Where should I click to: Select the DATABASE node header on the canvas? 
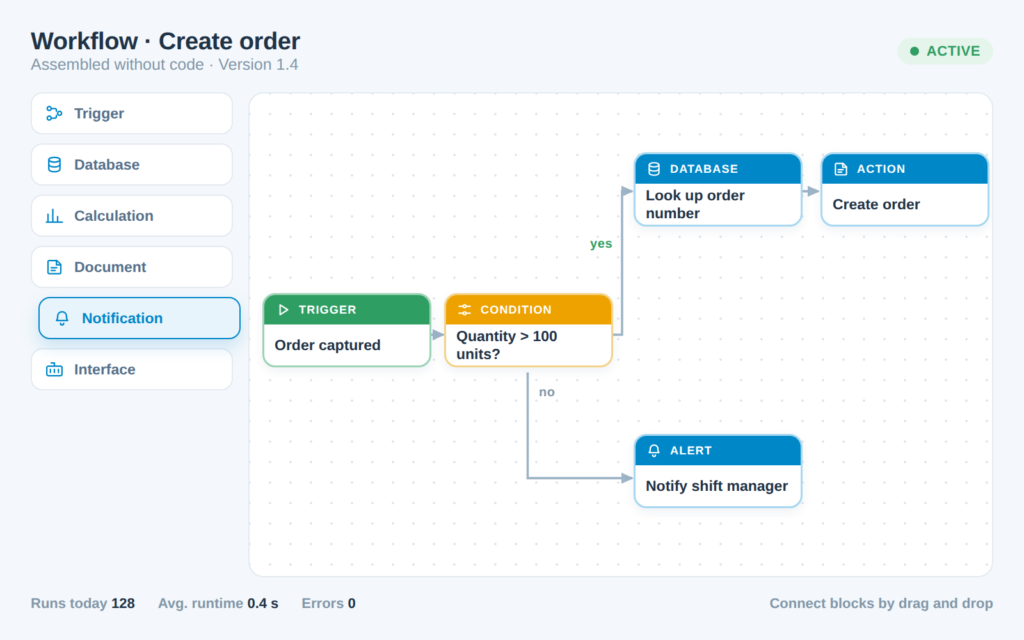coord(718,169)
